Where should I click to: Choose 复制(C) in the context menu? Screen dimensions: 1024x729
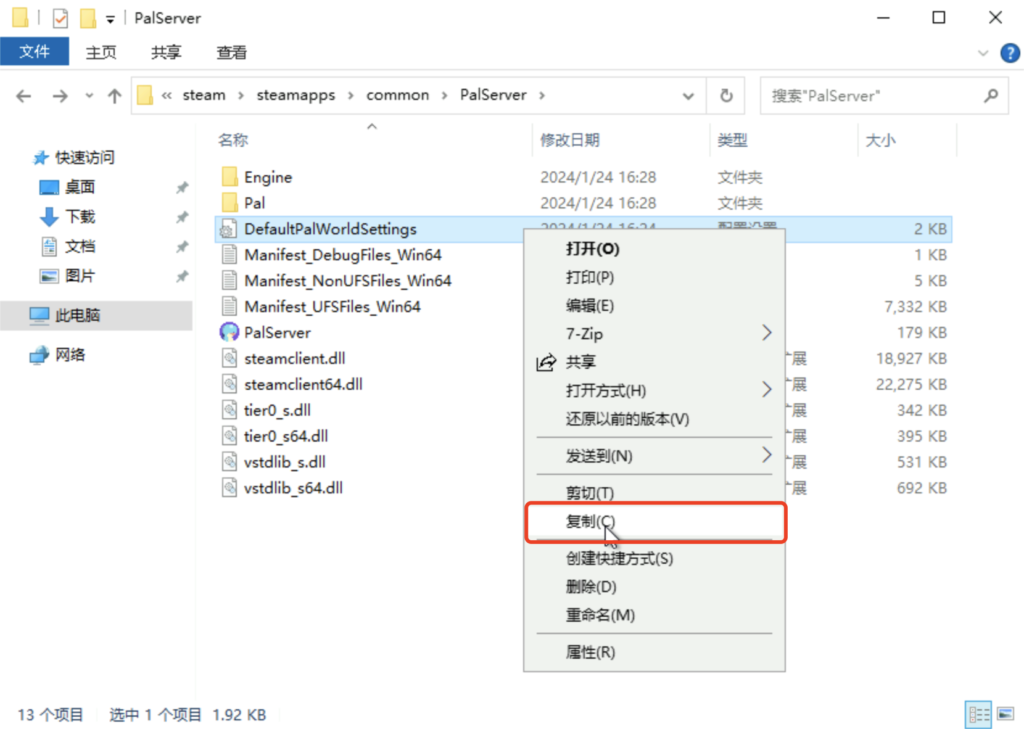click(x=654, y=521)
